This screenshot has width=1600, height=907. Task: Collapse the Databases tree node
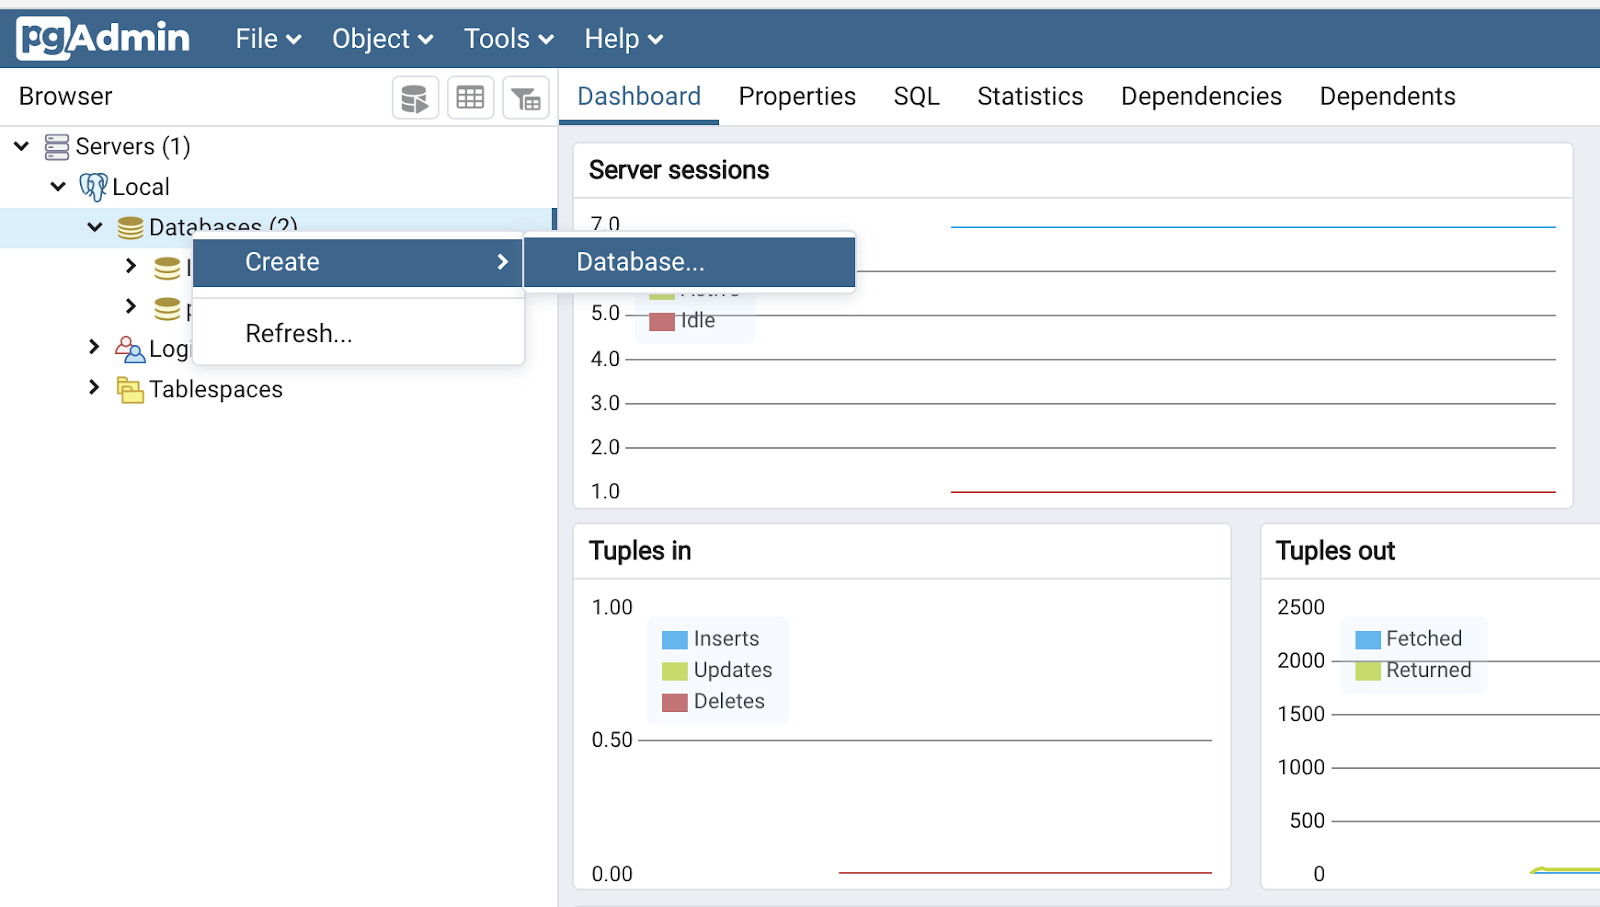tap(95, 227)
